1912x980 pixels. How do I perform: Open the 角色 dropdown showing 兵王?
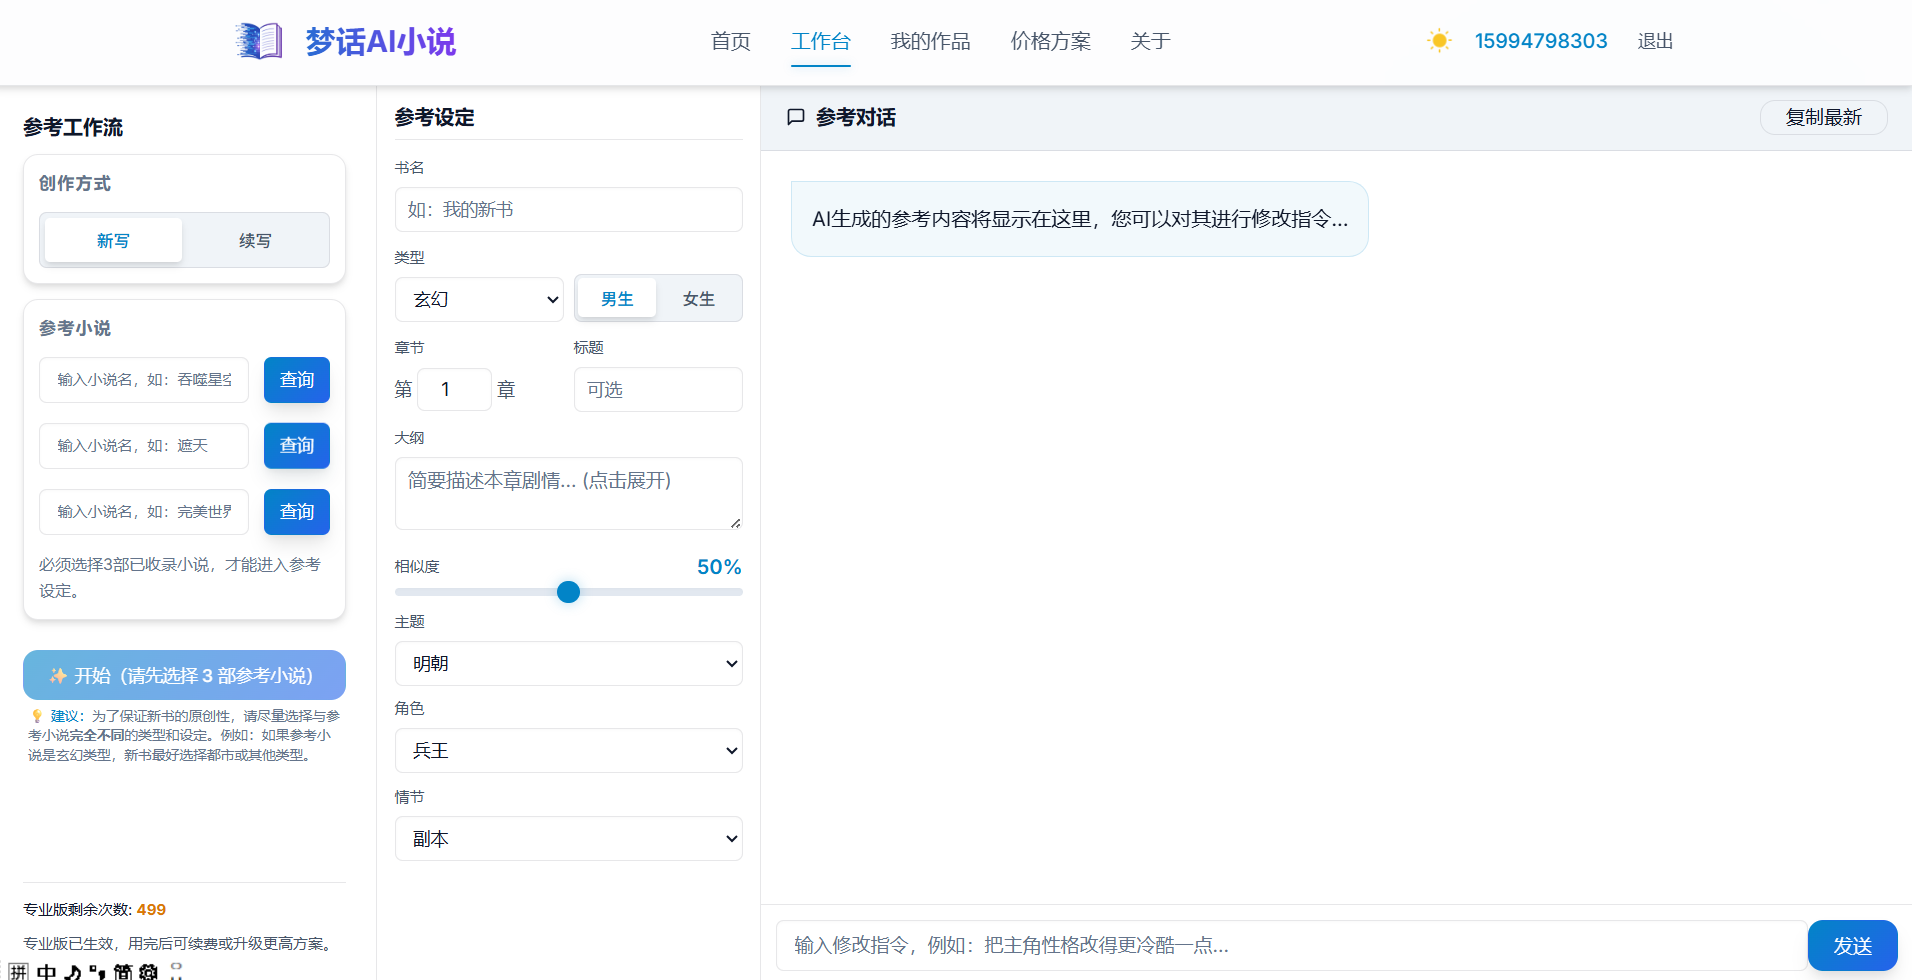tap(568, 750)
